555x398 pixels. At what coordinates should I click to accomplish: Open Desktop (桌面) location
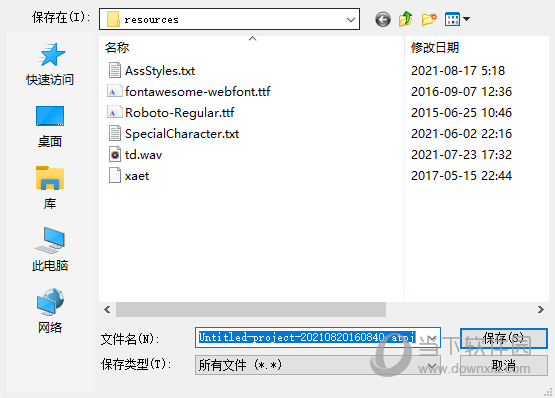50,126
